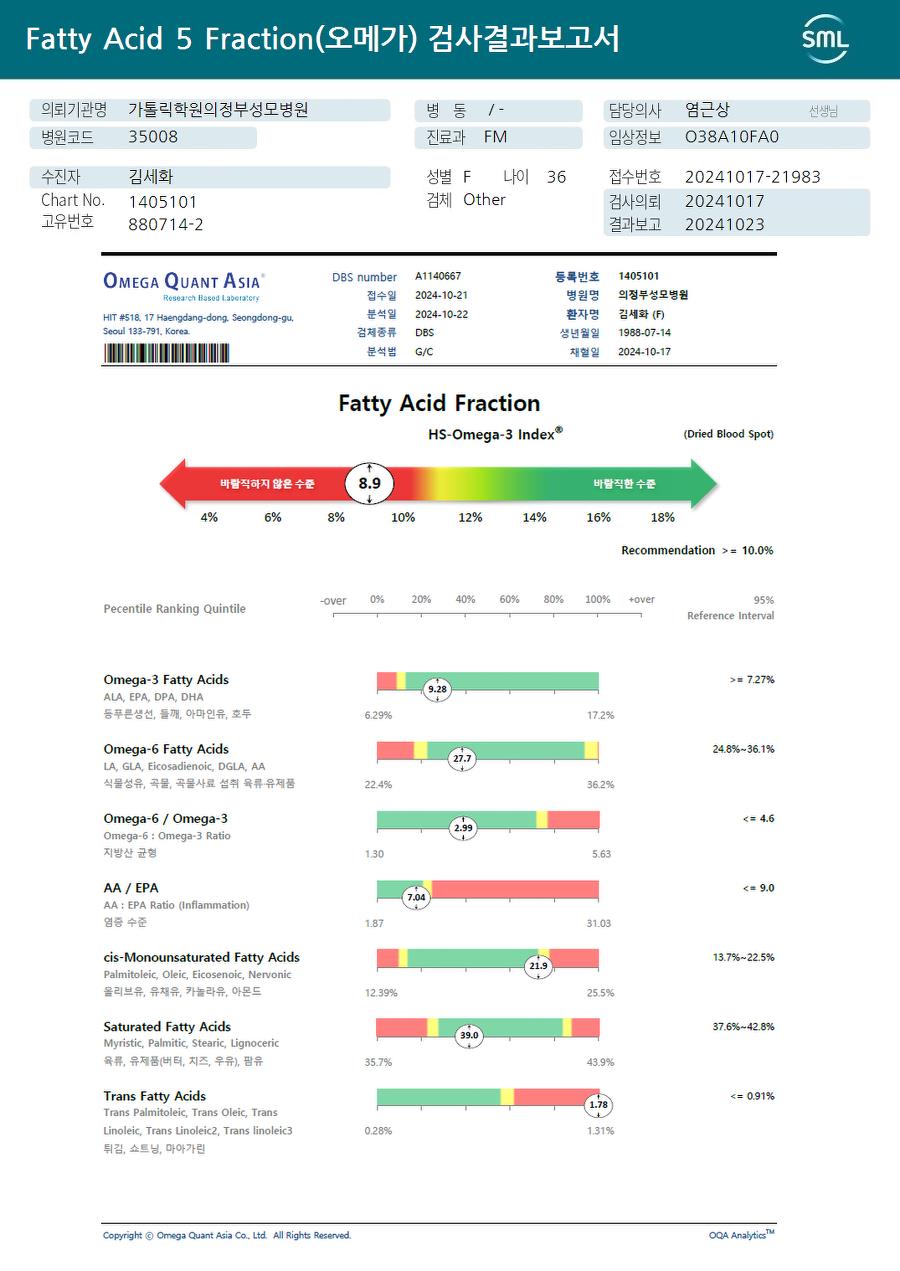Click the 39.0 Saturated Fatty Acids marker
The height and width of the screenshot is (1271, 900).
click(469, 1036)
